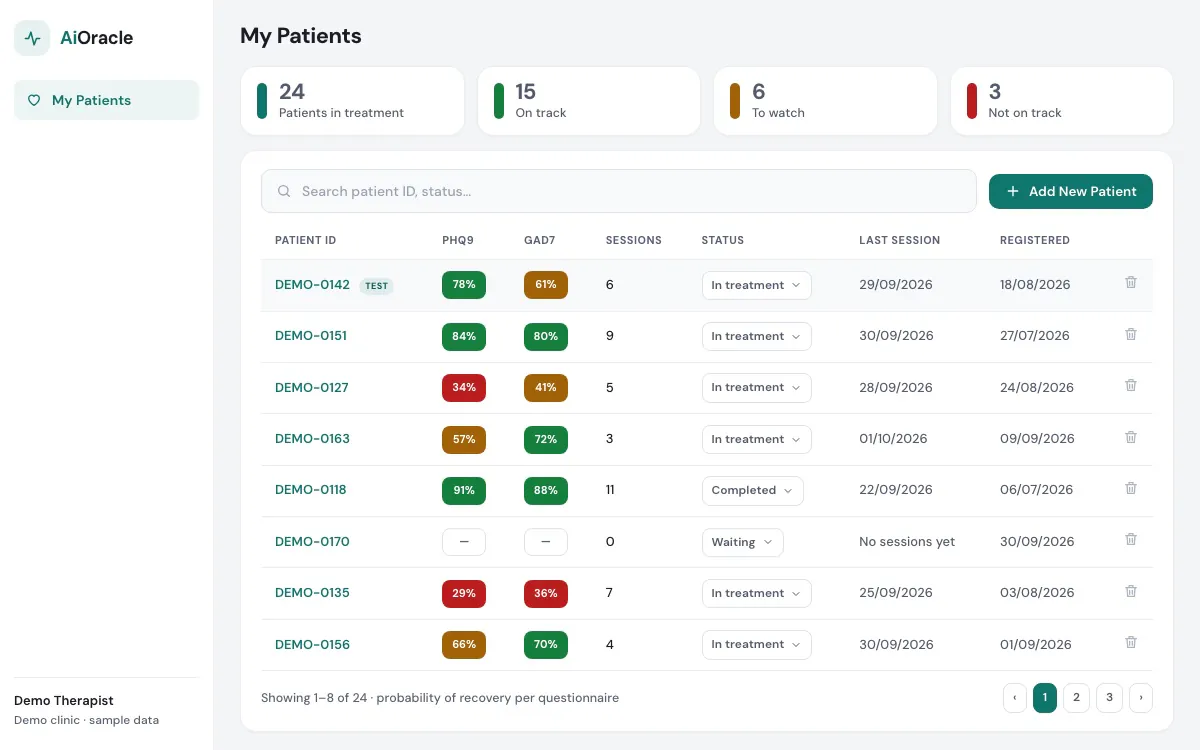Open My Patients in sidebar
Image resolution: width=1200 pixels, height=750 pixels.
pos(106,100)
